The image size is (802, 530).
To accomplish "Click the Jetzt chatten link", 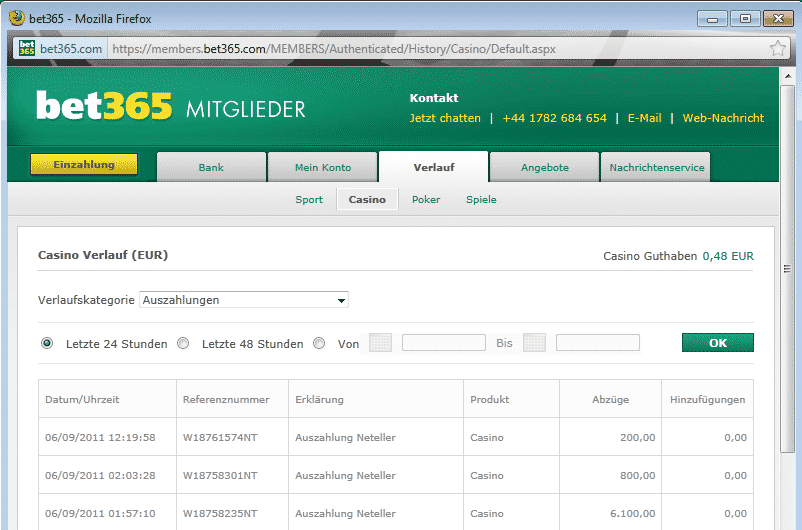I will [445, 118].
